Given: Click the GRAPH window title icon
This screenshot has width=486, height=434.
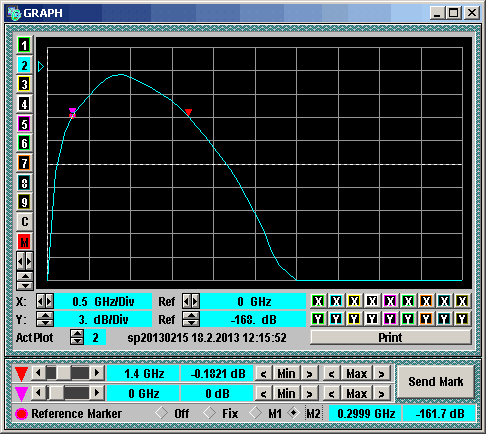Looking at the screenshot, I should 14,13.
